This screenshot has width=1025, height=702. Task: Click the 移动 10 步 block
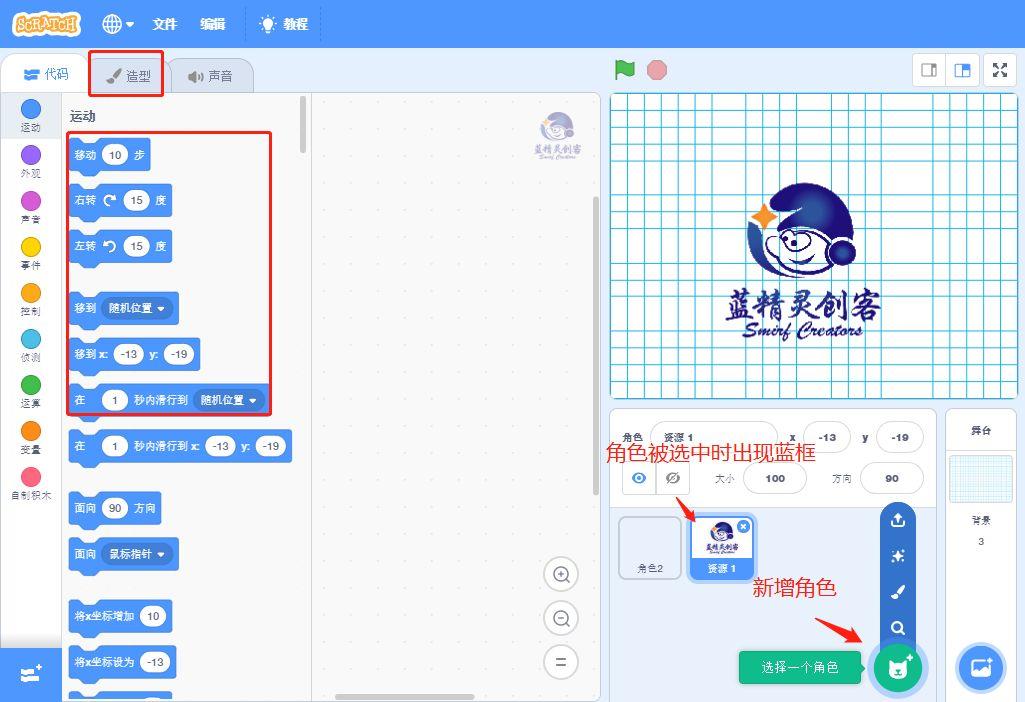pos(109,156)
